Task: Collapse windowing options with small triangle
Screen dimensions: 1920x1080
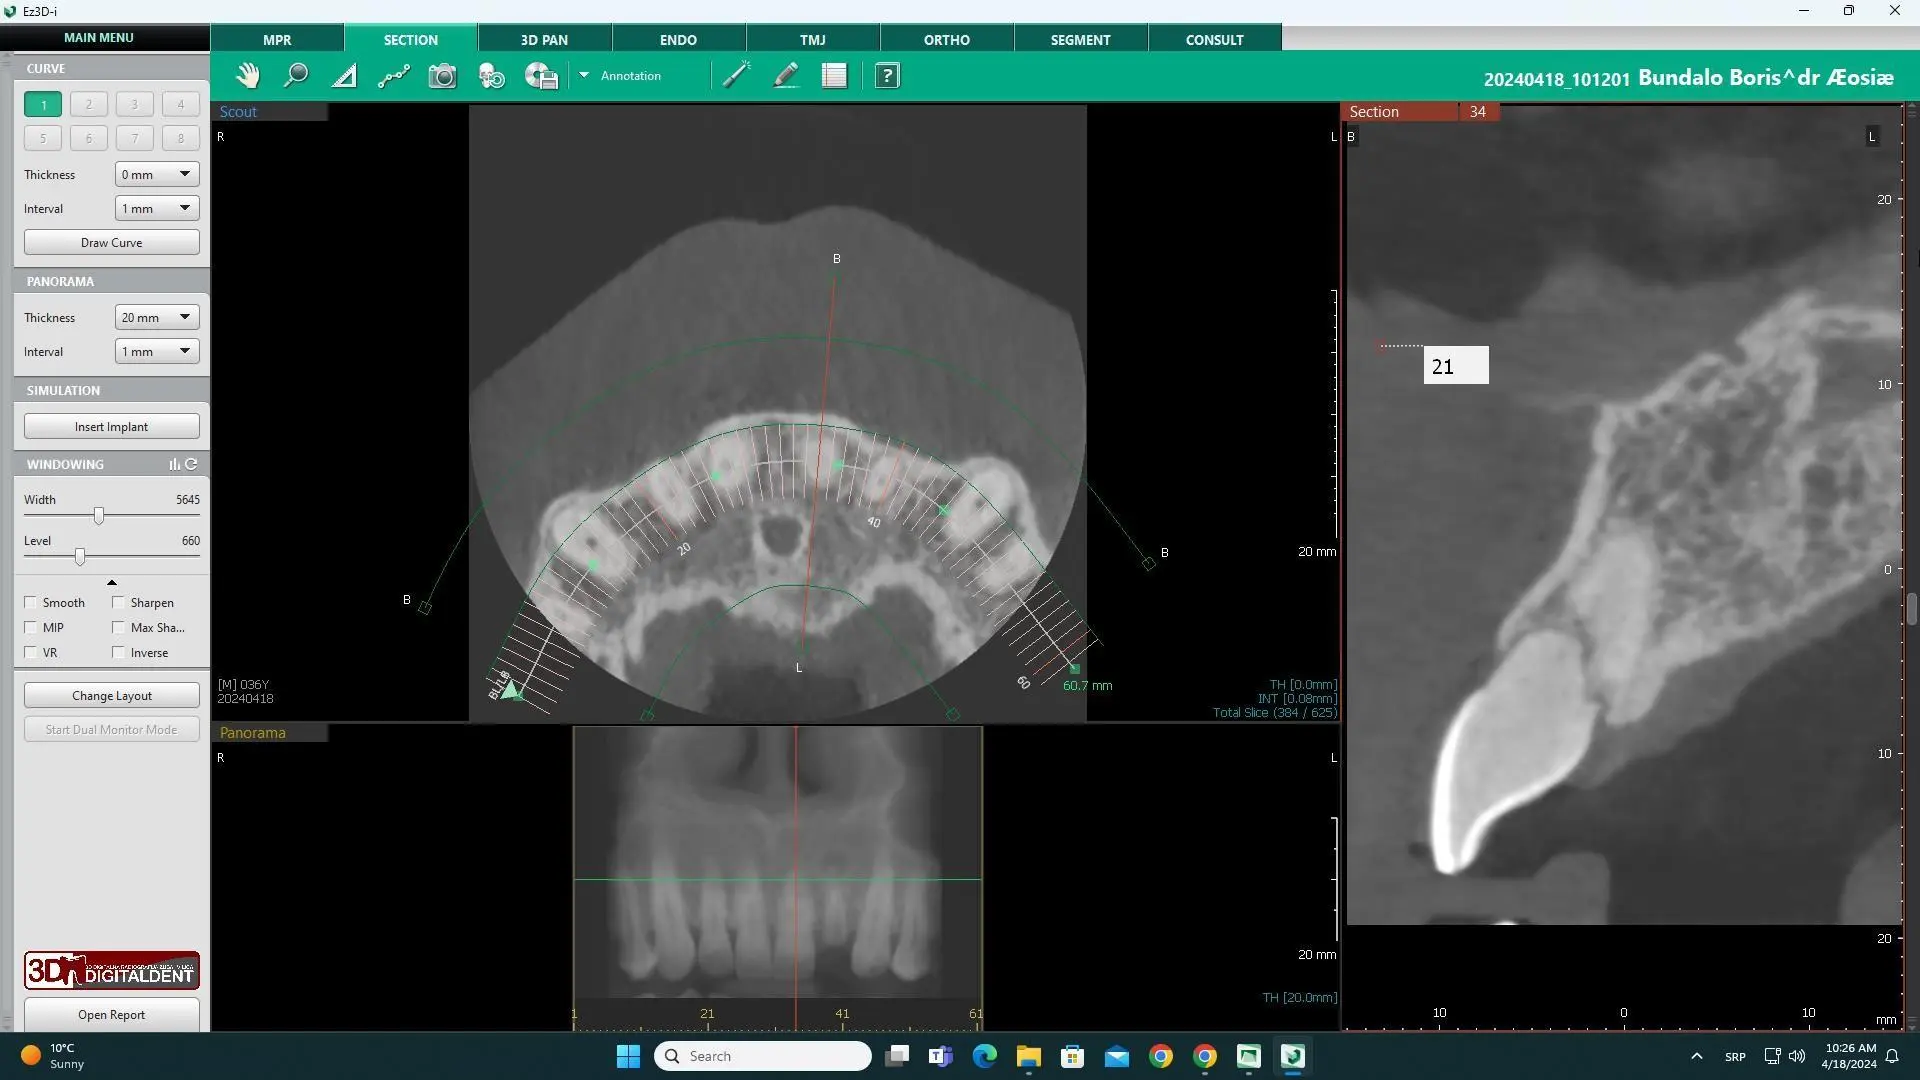Action: 112,582
